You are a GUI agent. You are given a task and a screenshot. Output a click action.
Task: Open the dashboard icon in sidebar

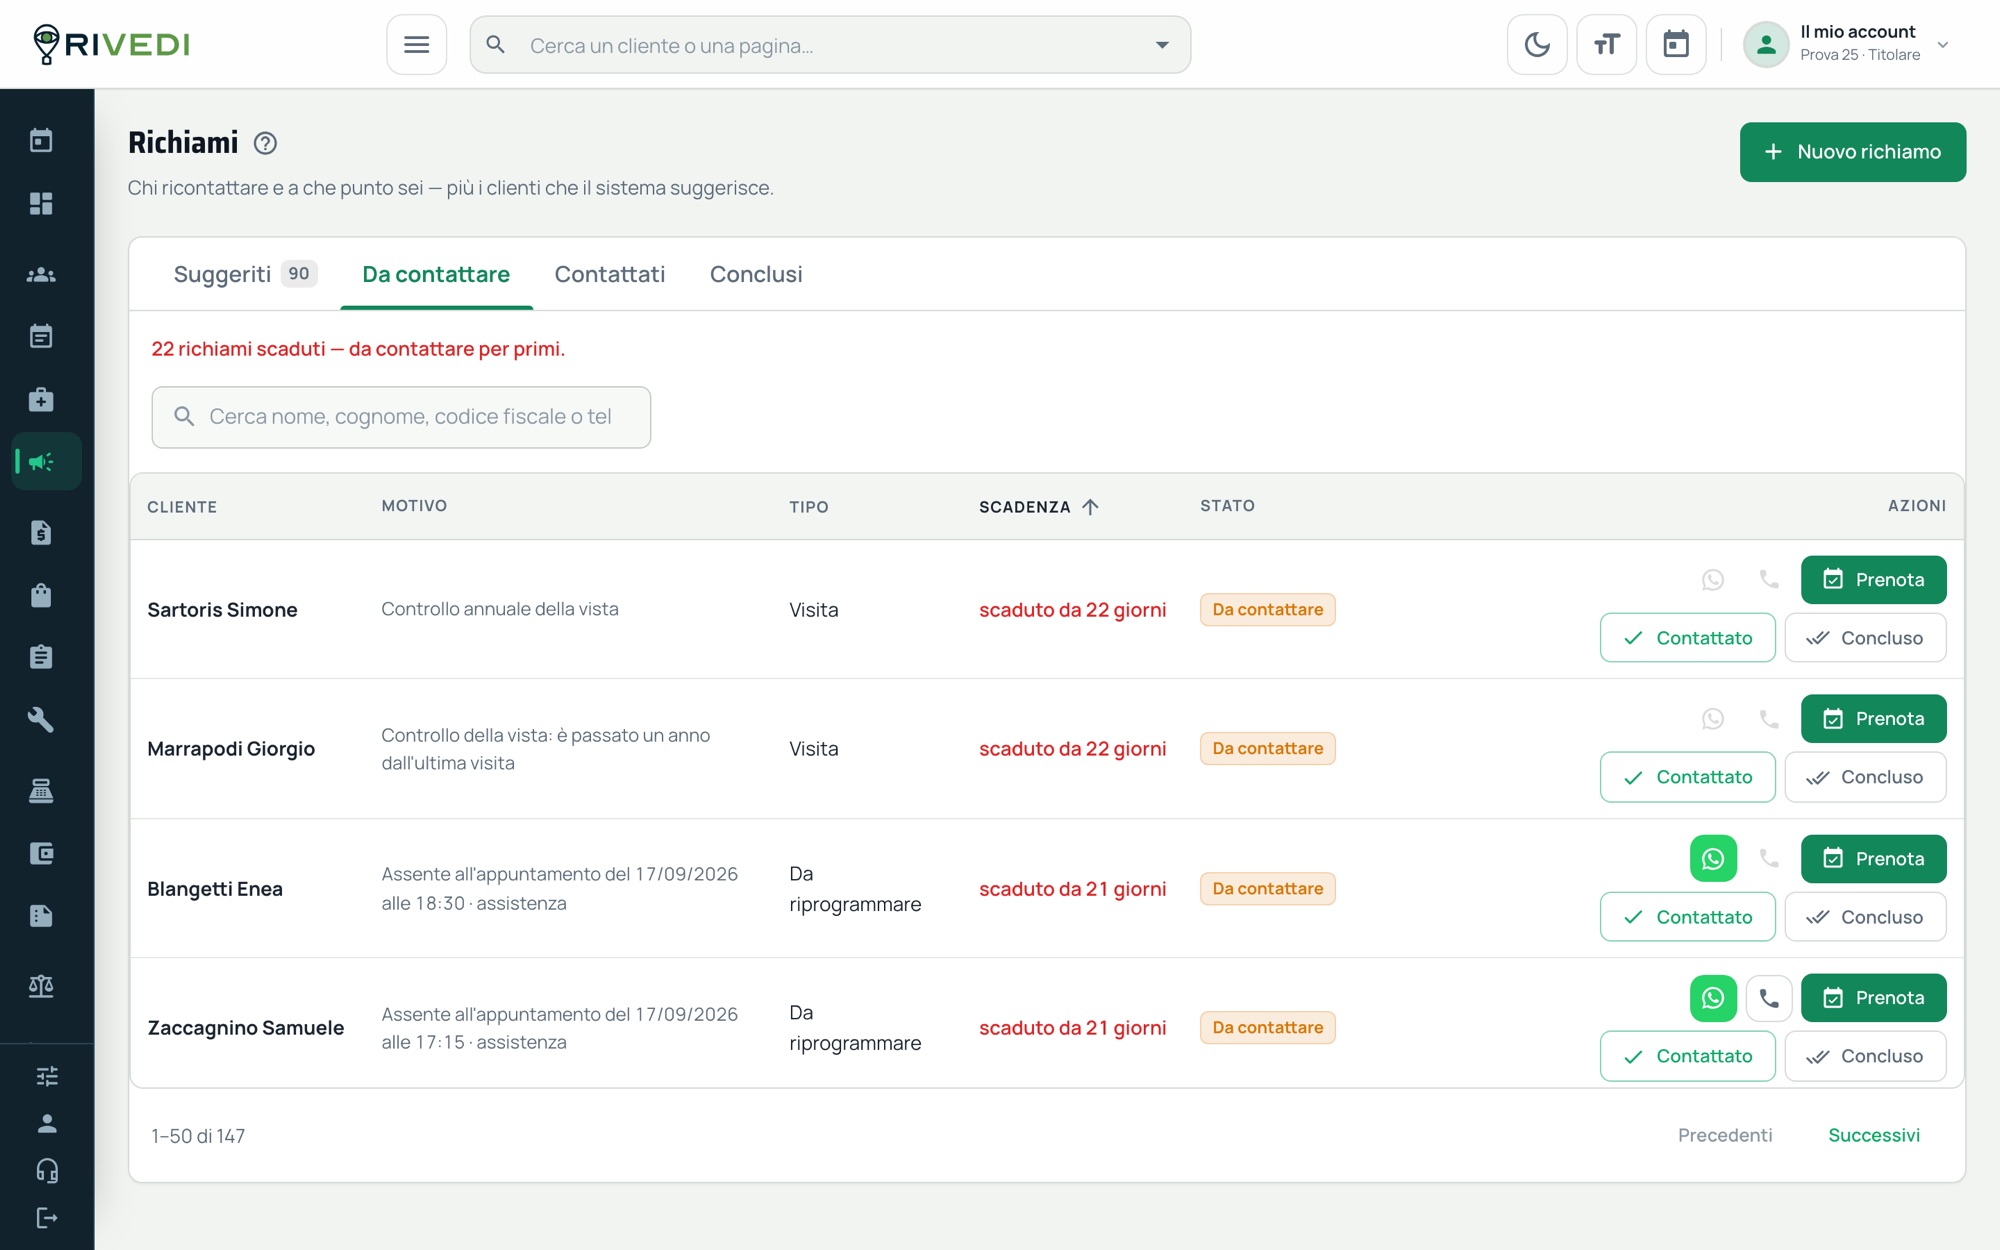[41, 203]
